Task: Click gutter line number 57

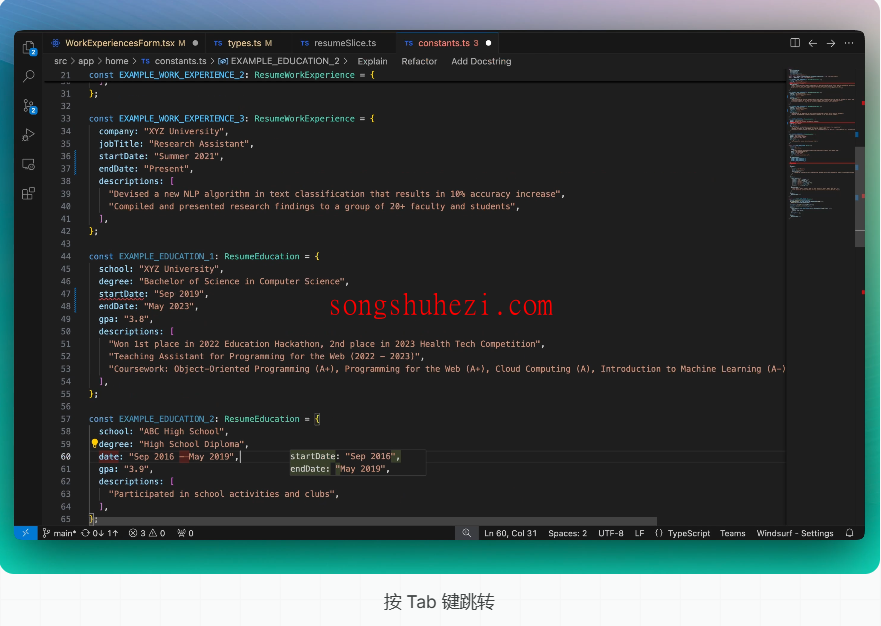Action: [x=66, y=419]
